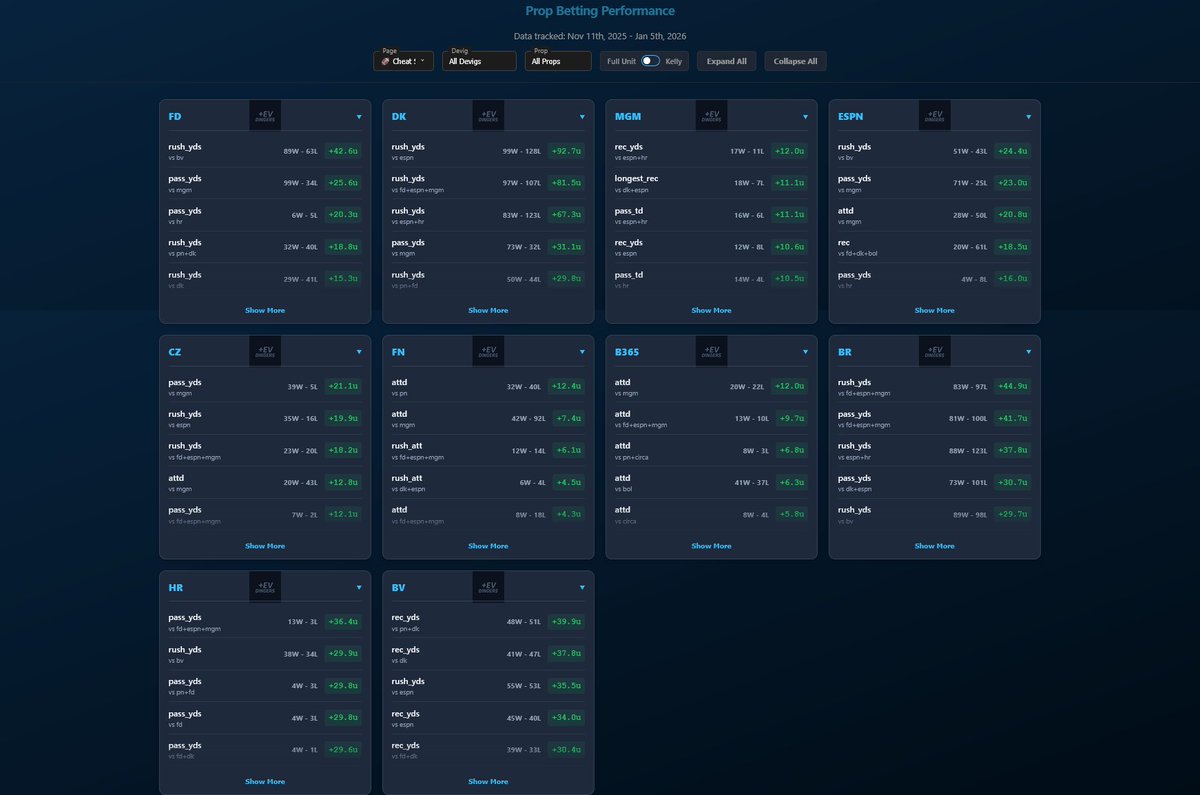Image resolution: width=1200 pixels, height=795 pixels.
Task: Select rush_att vs fd+espn+mgm row in FN
Action: coord(488,451)
